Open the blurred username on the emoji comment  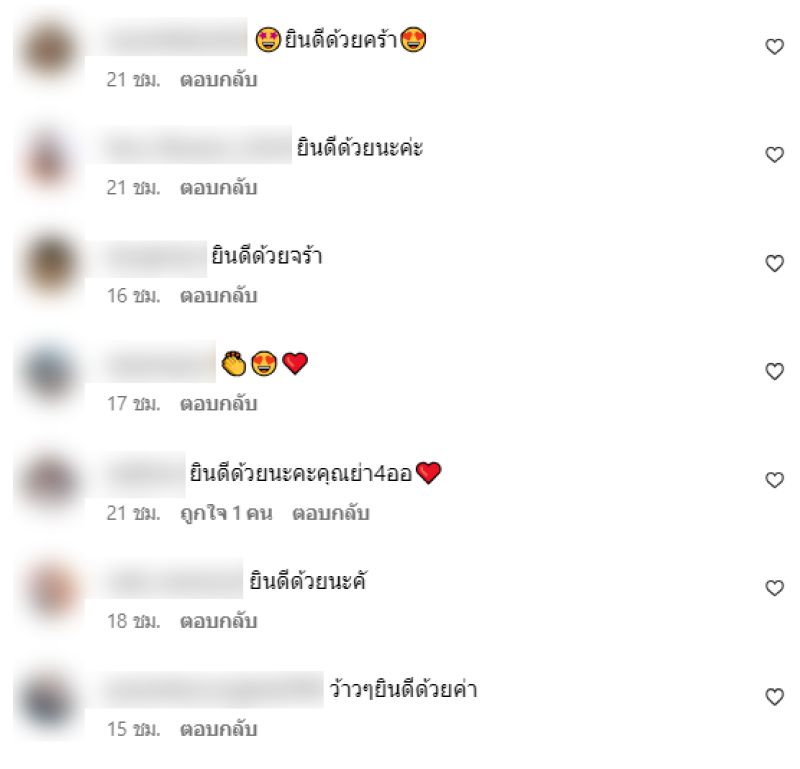pyautogui.click(x=152, y=362)
